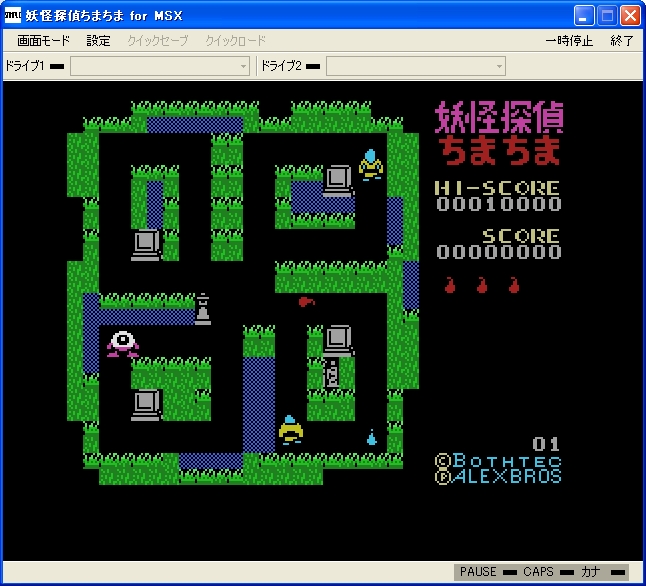The width and height of the screenshot is (646, 586).
Task: Click the last red life flame
Action: pyautogui.click(x=514, y=285)
